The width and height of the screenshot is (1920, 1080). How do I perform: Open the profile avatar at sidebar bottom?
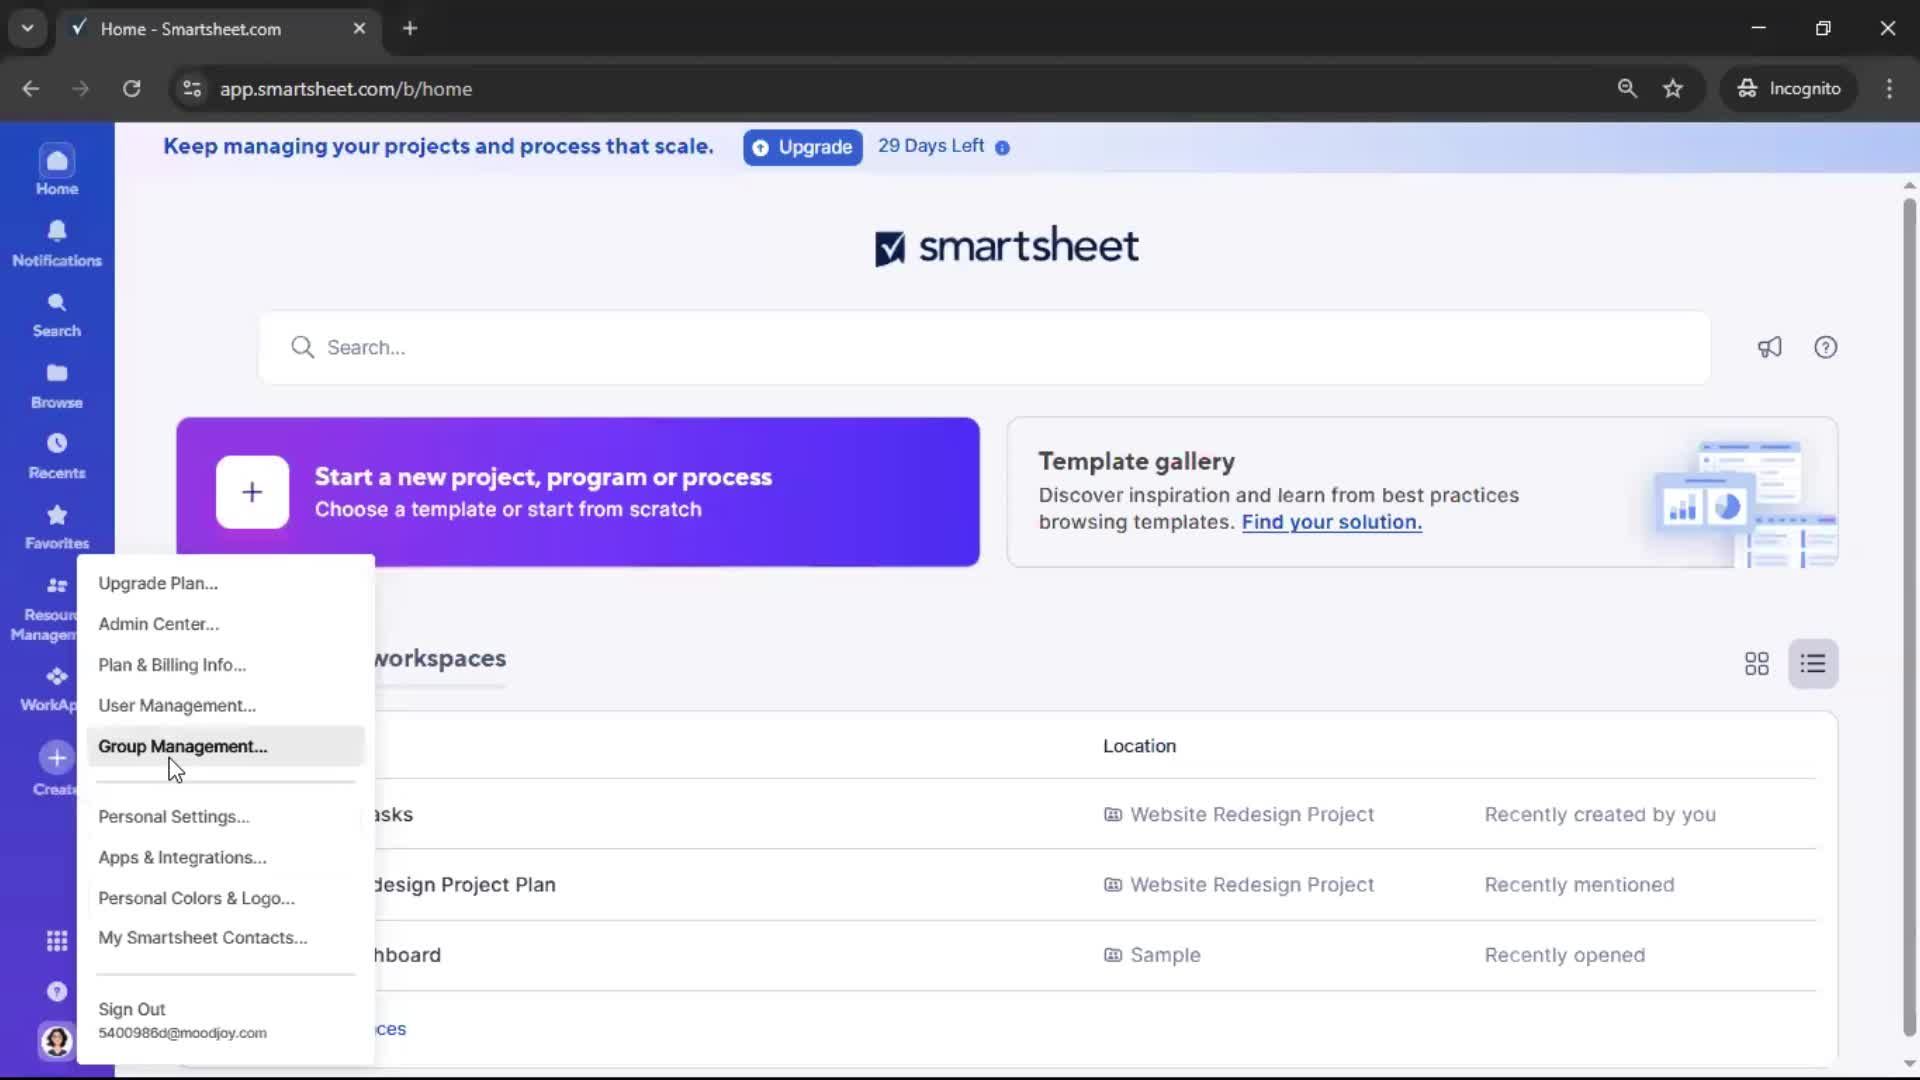pyautogui.click(x=56, y=1041)
